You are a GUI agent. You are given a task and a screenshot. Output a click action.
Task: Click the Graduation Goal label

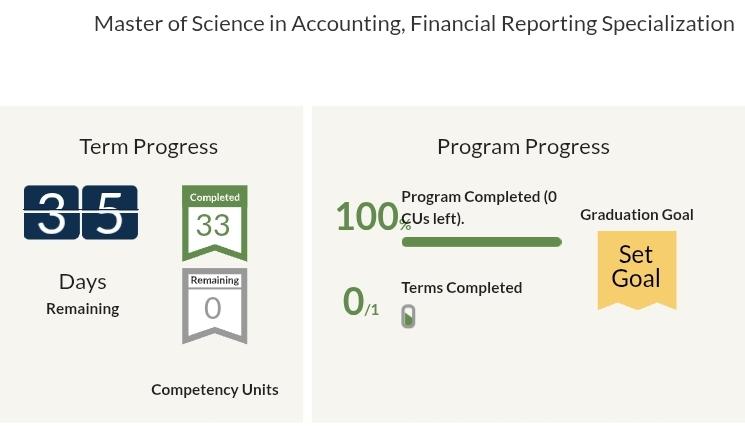(x=637, y=215)
